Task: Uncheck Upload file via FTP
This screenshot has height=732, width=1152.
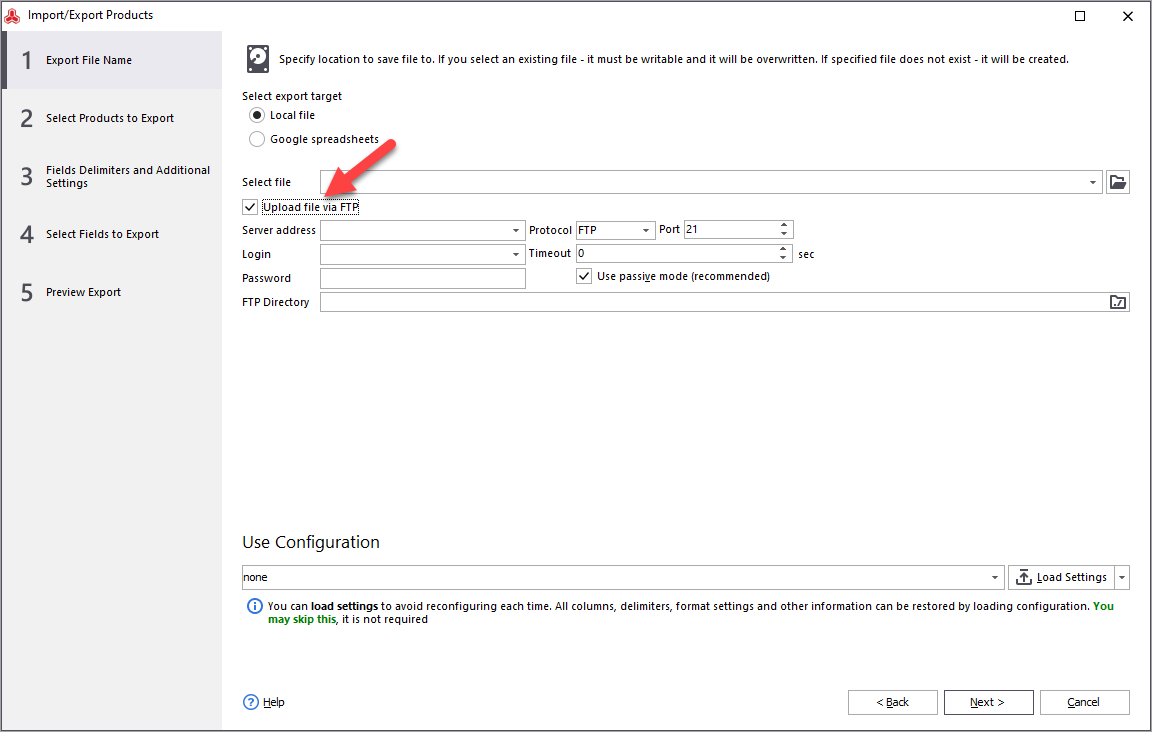Action: pos(250,207)
